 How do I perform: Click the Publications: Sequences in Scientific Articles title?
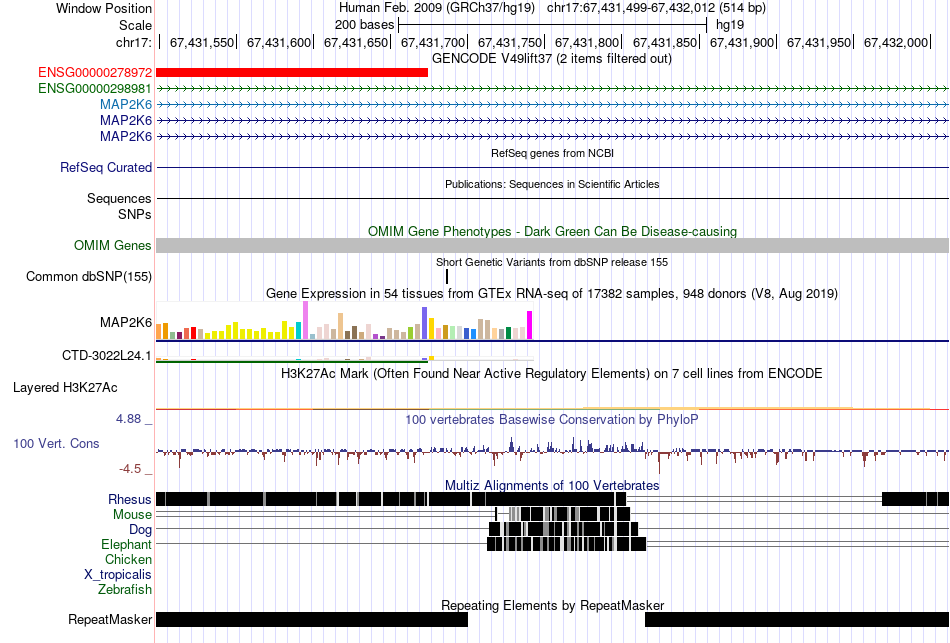[x=552, y=184]
